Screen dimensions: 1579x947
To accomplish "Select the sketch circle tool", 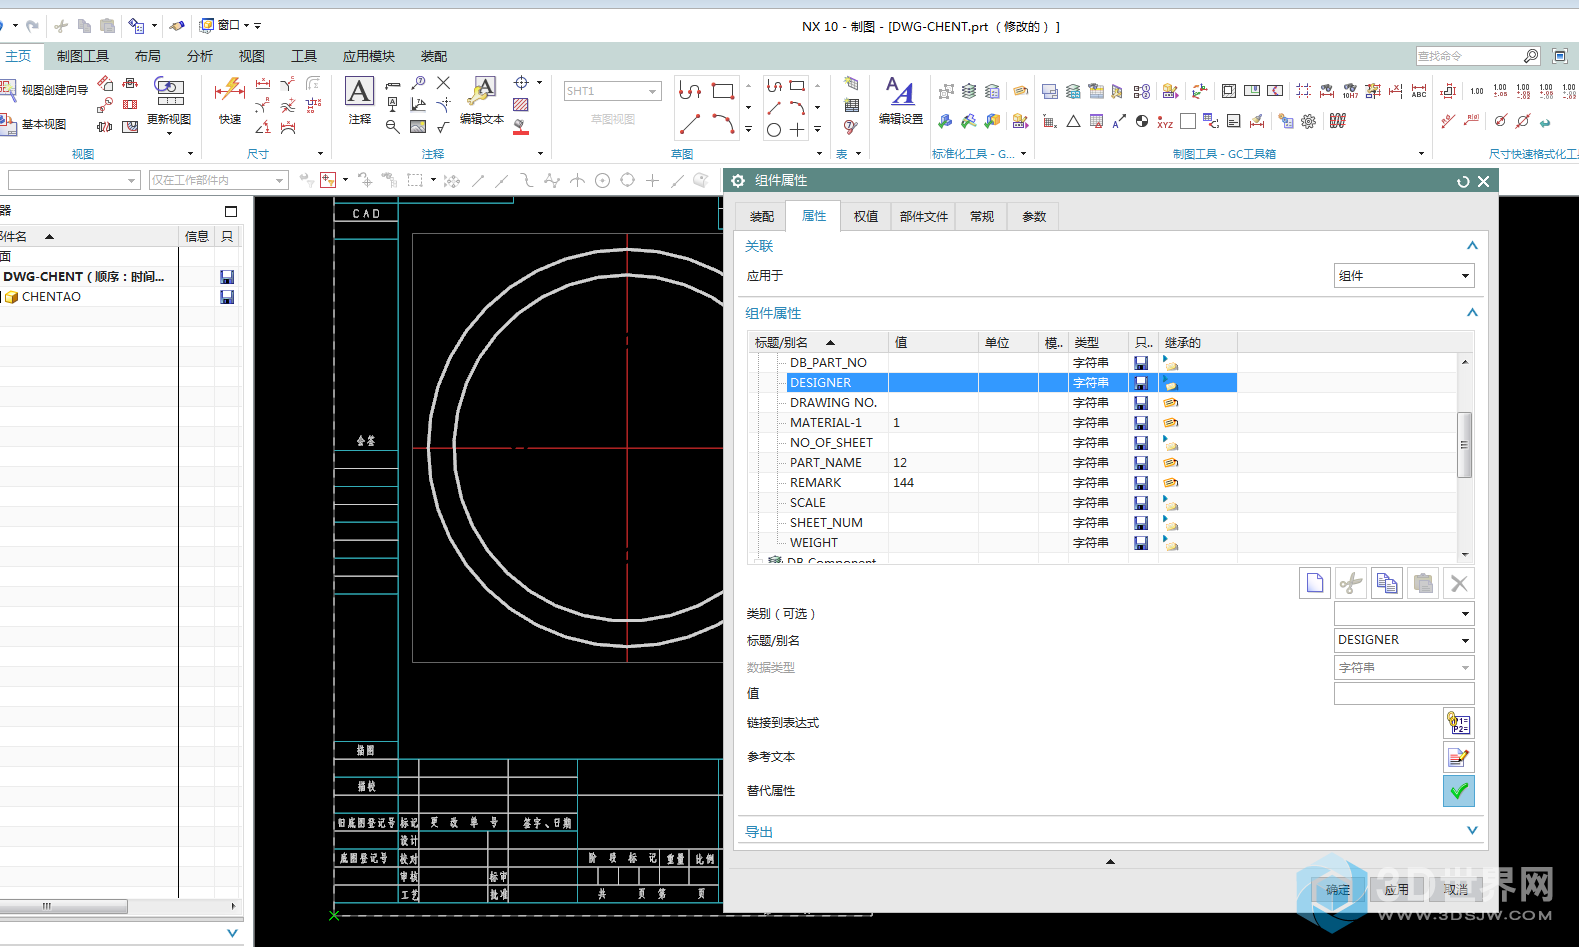I will 774,130.
